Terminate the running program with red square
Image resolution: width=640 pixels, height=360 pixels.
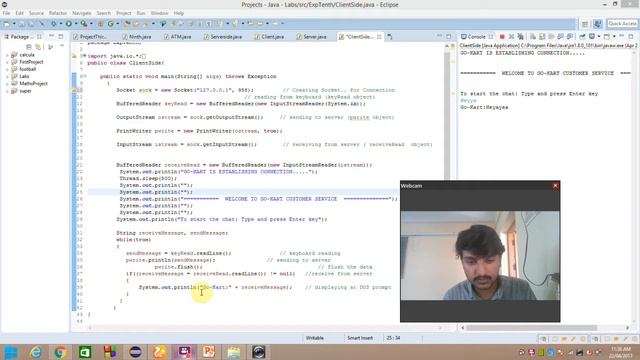(x=502, y=37)
